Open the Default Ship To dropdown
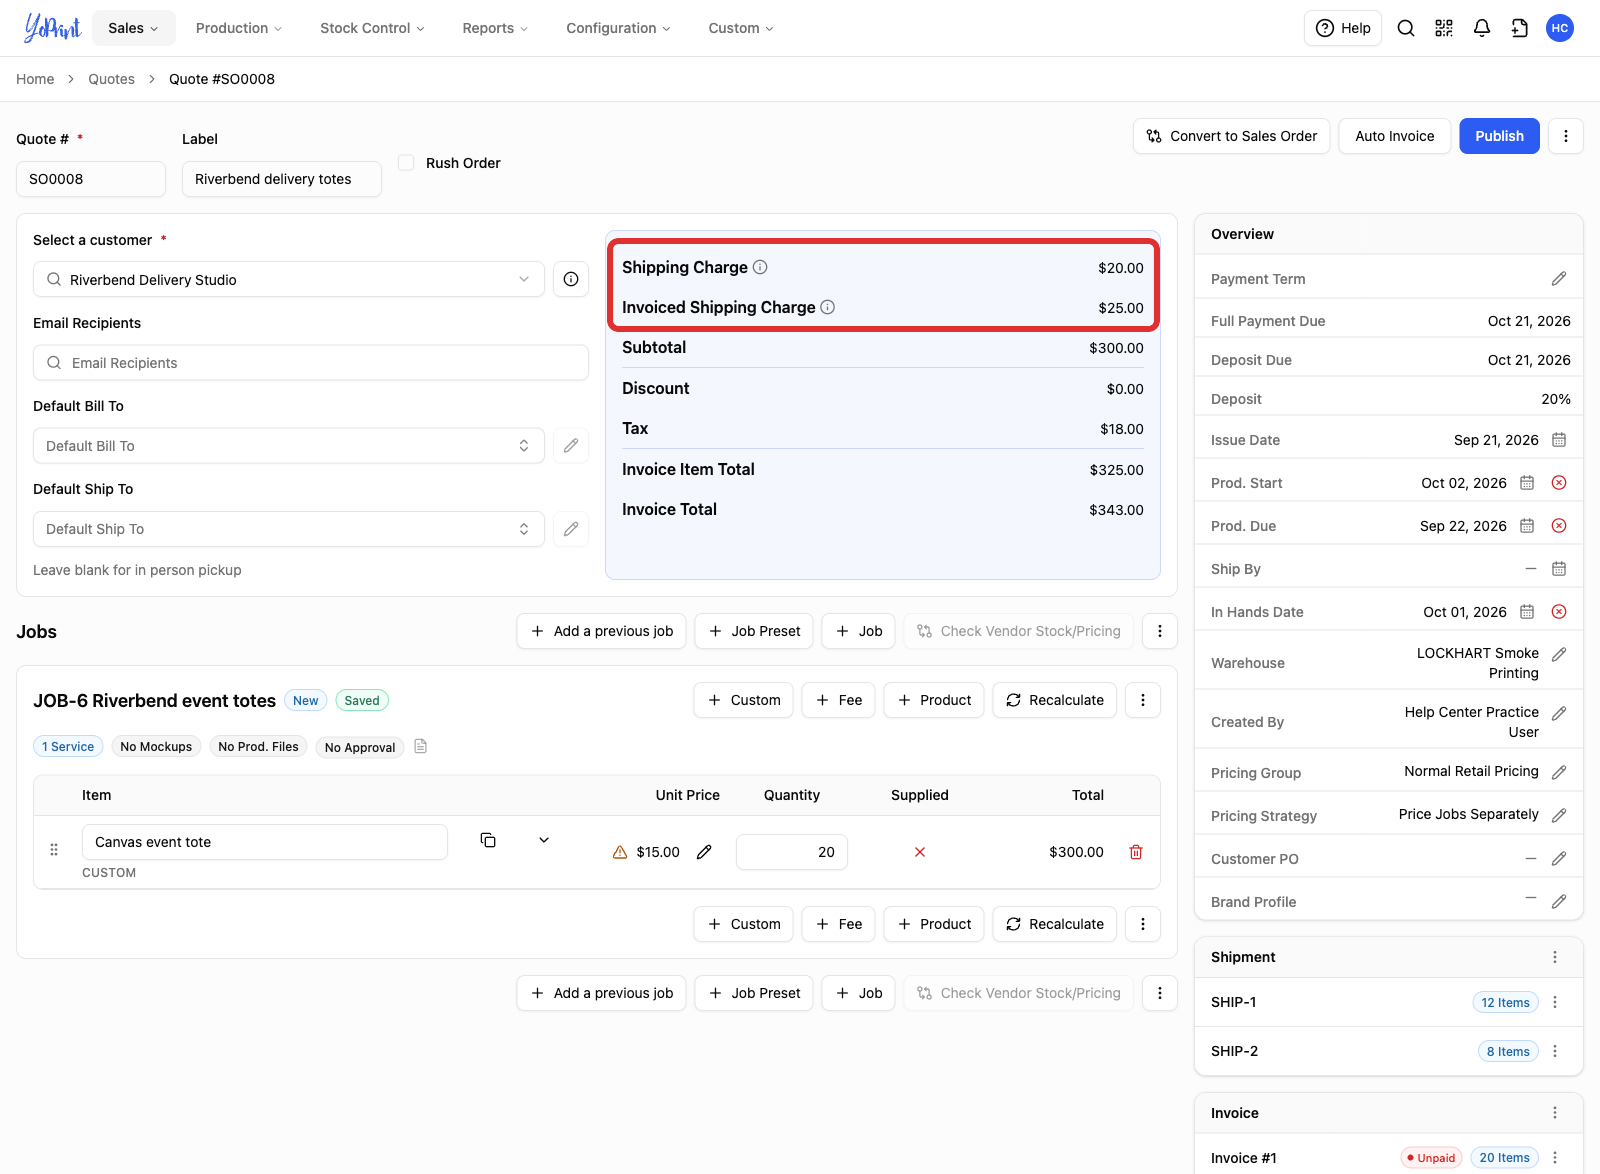1600x1174 pixels. 289,529
